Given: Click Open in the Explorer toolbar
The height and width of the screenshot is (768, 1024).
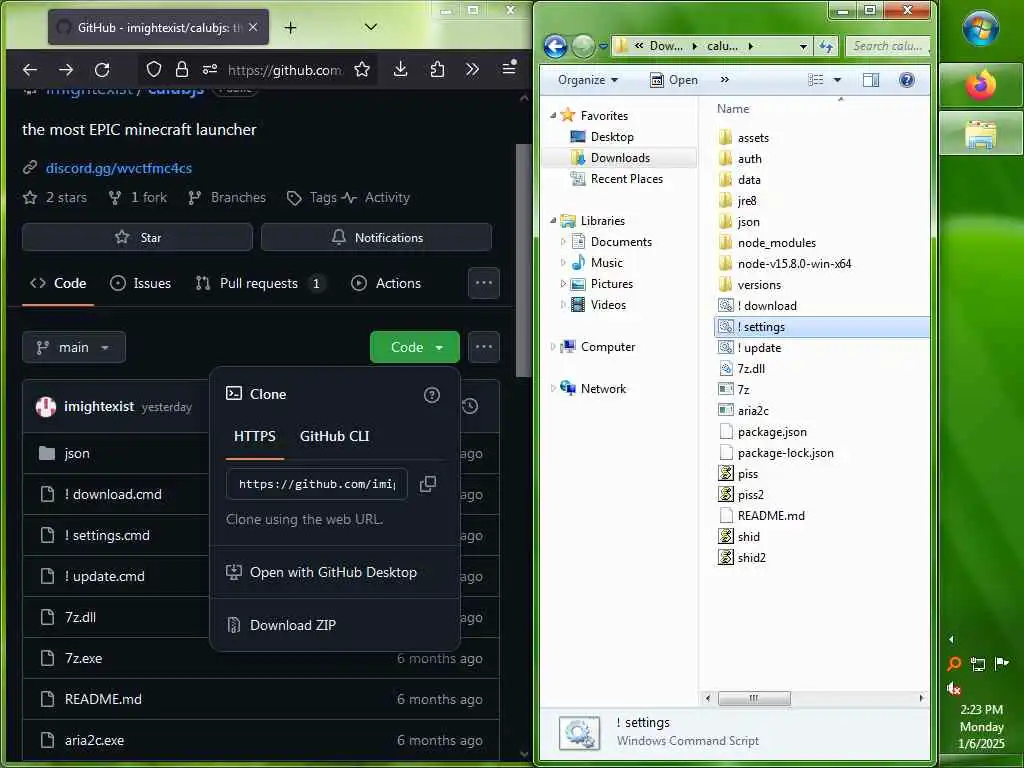Looking at the screenshot, I should (x=674, y=80).
